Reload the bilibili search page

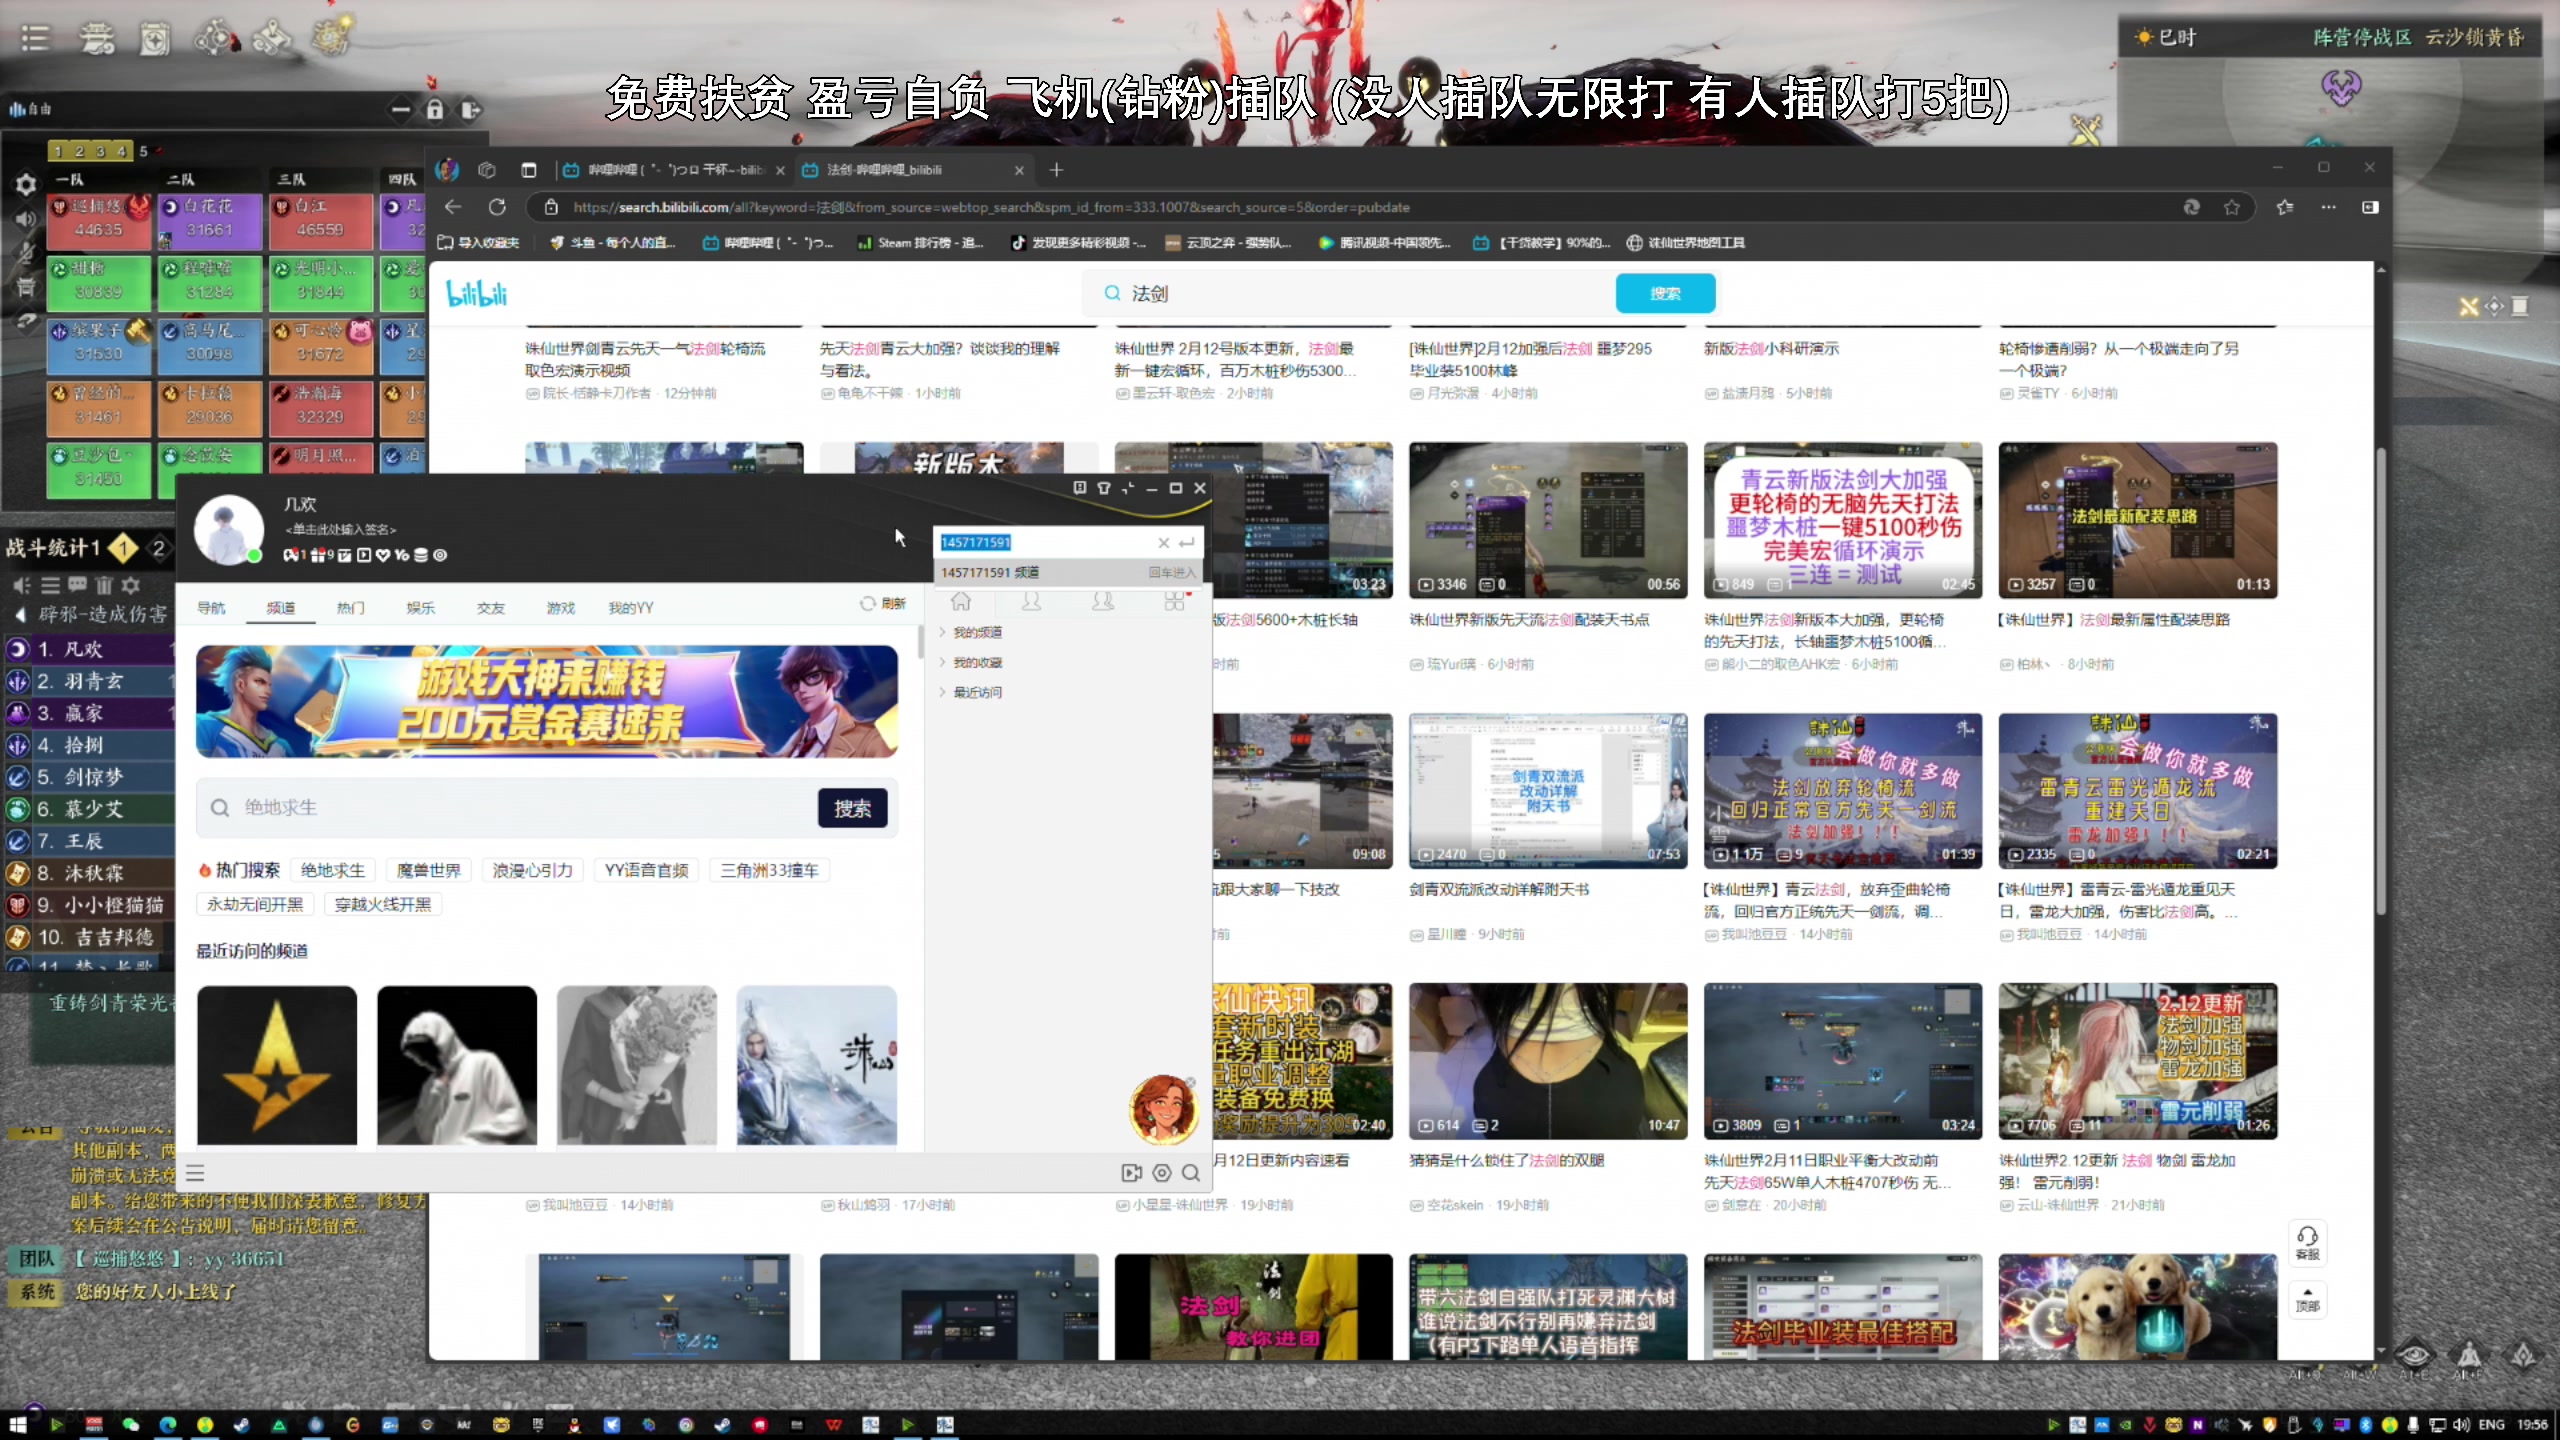tap(497, 207)
